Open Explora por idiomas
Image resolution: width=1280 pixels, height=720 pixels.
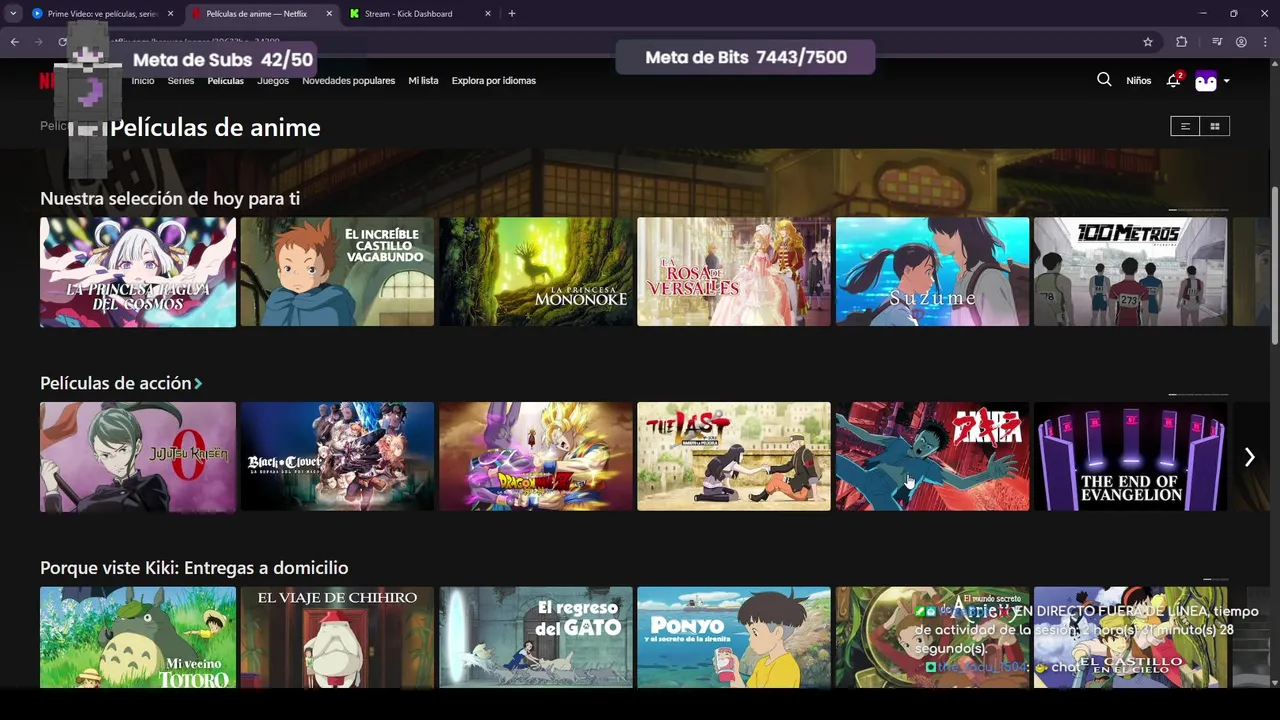(494, 81)
